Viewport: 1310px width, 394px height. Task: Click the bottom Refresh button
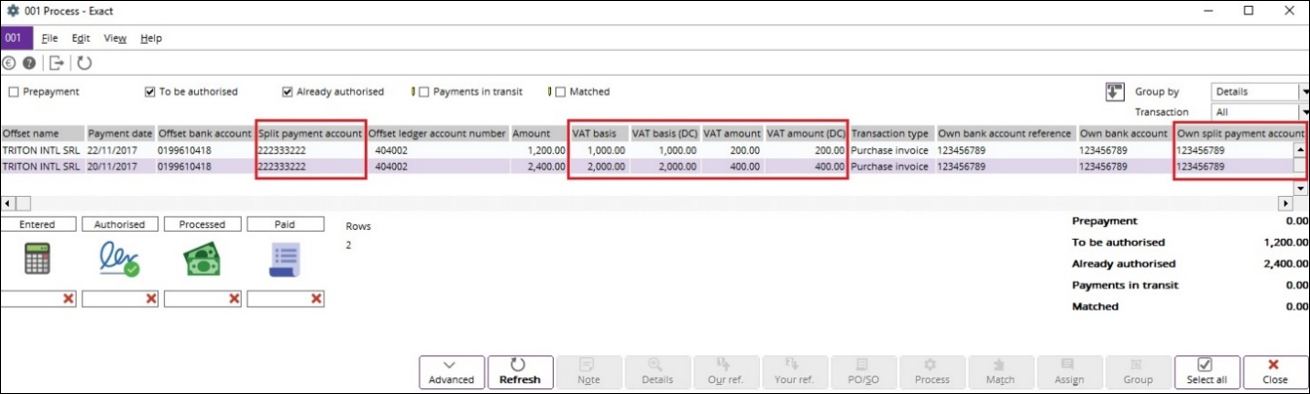click(x=520, y=372)
